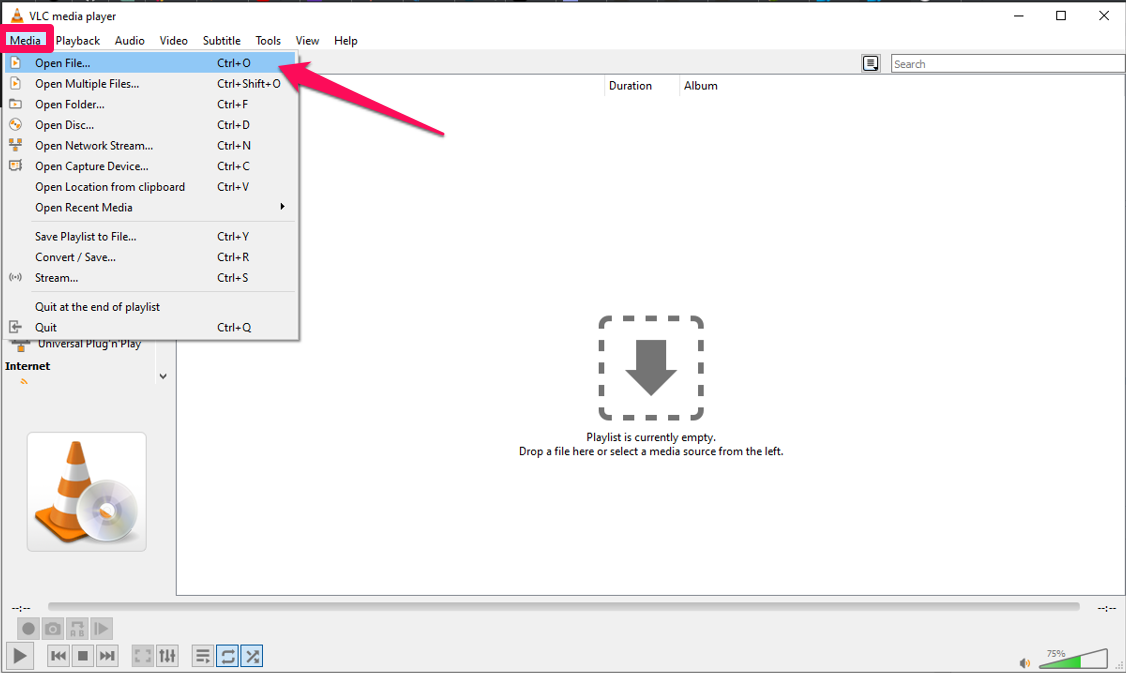Click the playlist drop file area icon

click(x=651, y=368)
